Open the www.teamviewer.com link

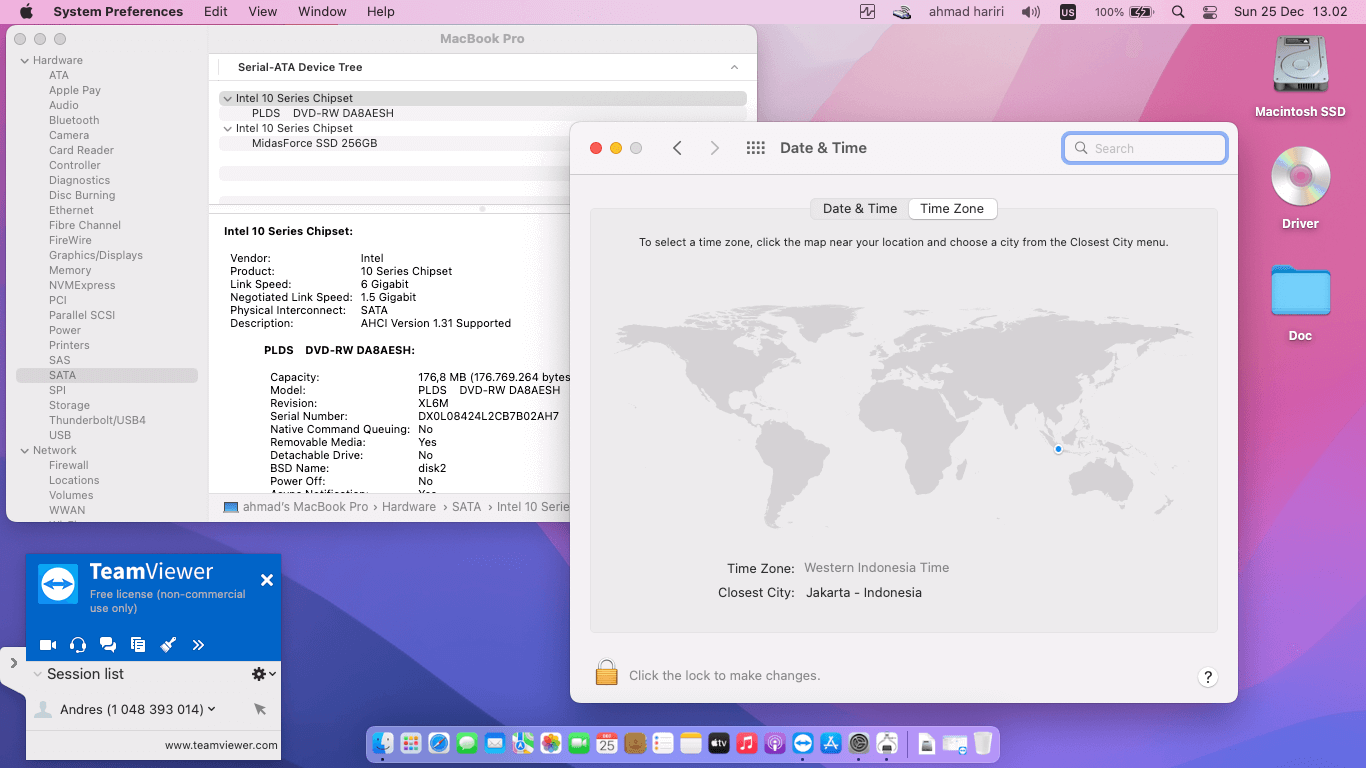pyautogui.click(x=221, y=745)
